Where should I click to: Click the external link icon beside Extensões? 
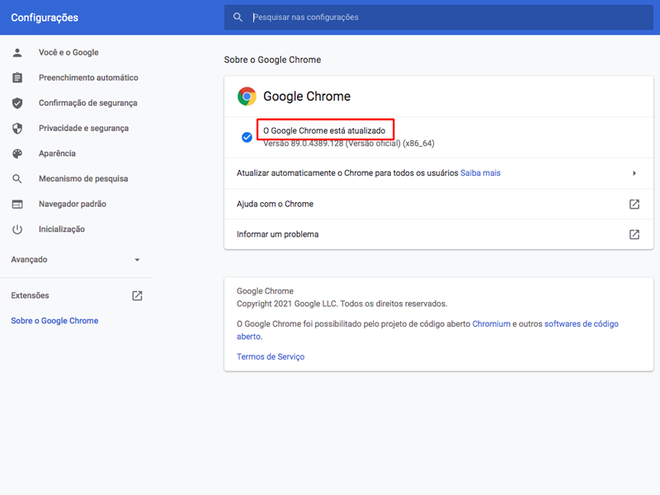coord(137,295)
